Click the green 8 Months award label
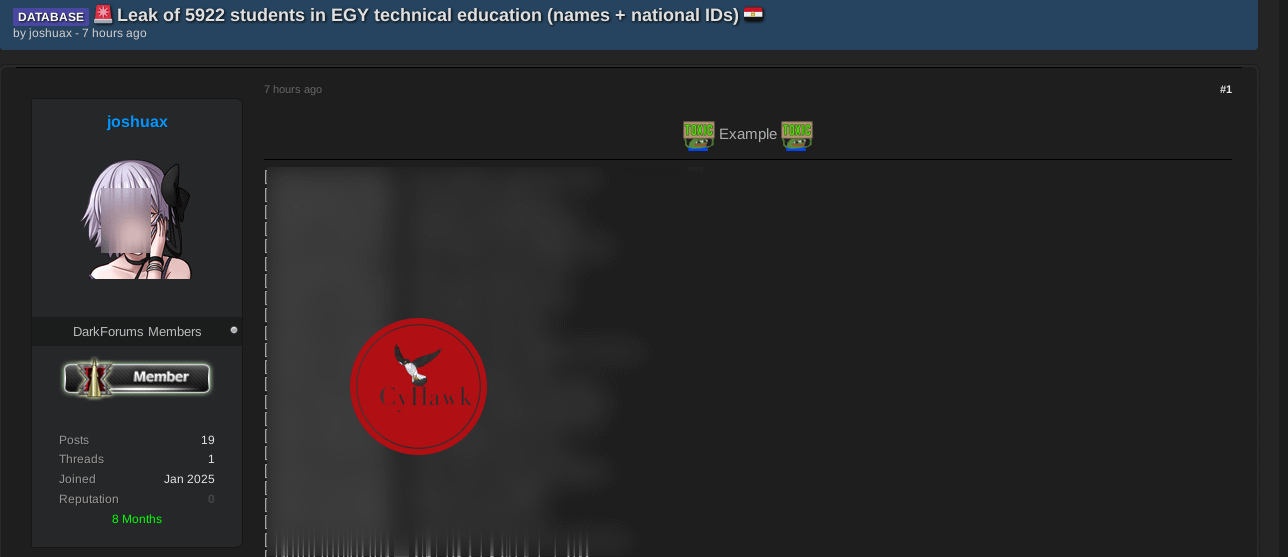This screenshot has width=1288, height=557. [137, 519]
